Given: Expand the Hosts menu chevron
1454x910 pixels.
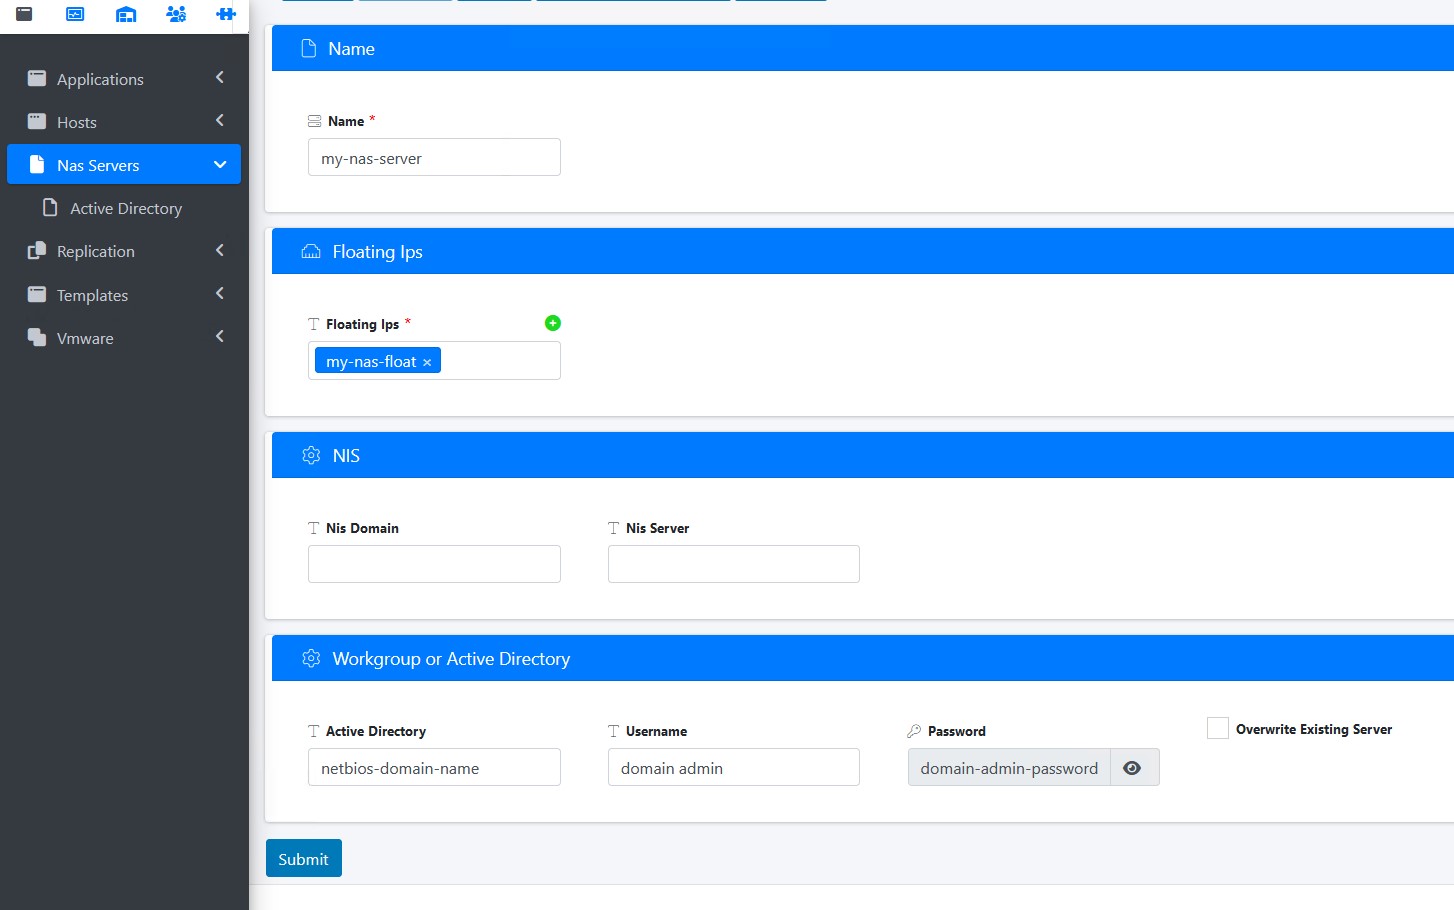Looking at the screenshot, I should 220,120.
